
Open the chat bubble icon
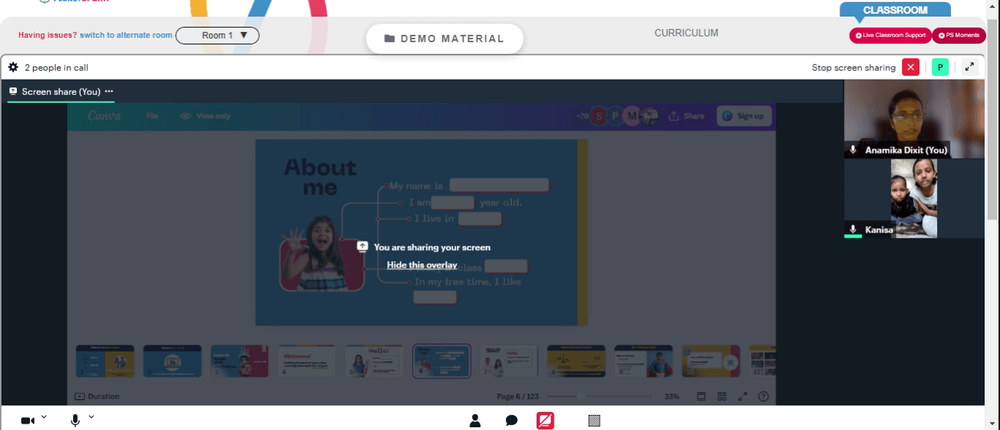click(x=511, y=420)
